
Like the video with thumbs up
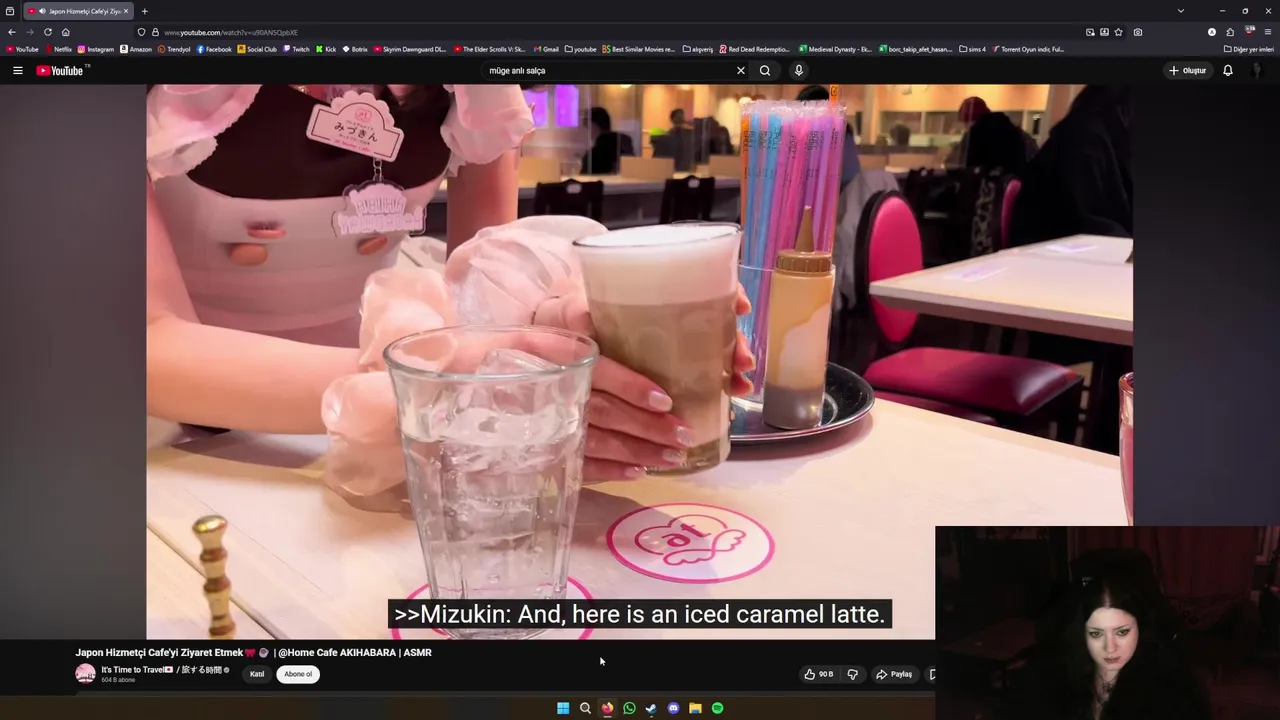pos(818,674)
